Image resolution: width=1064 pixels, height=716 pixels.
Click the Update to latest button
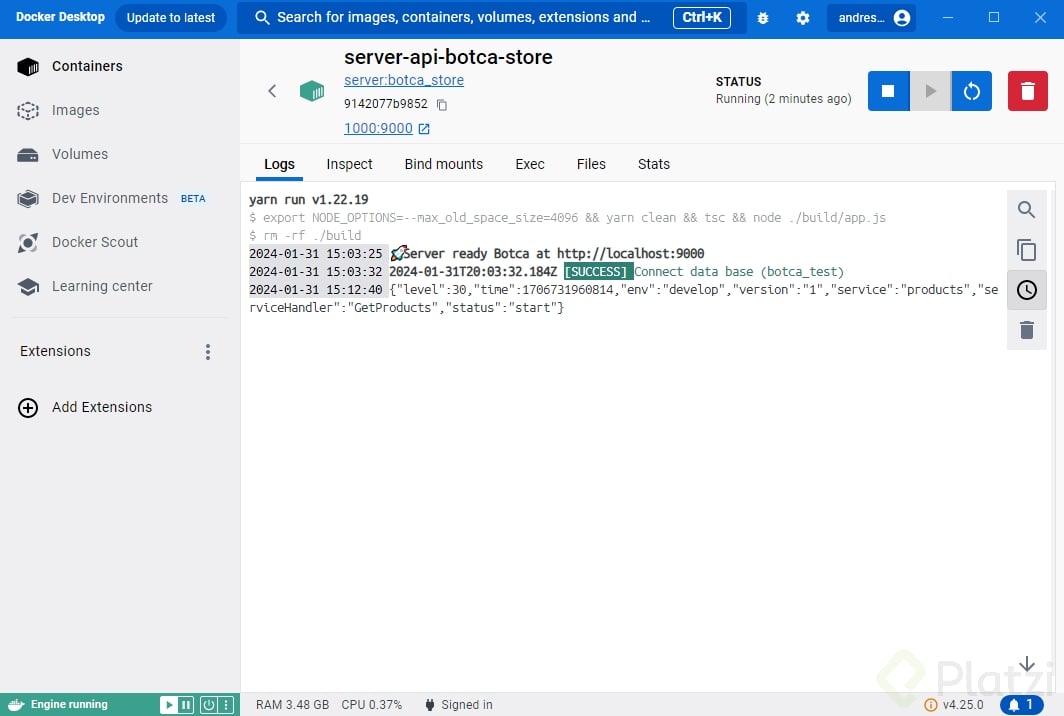[x=170, y=18]
